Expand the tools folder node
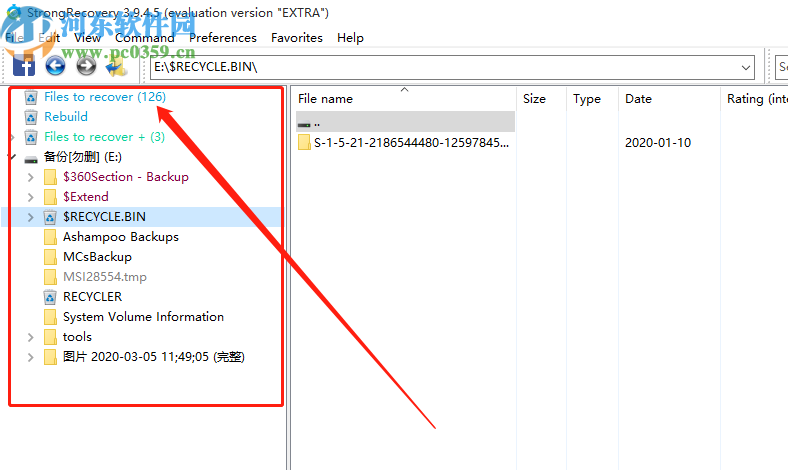Image resolution: width=788 pixels, height=470 pixels. click(x=31, y=337)
